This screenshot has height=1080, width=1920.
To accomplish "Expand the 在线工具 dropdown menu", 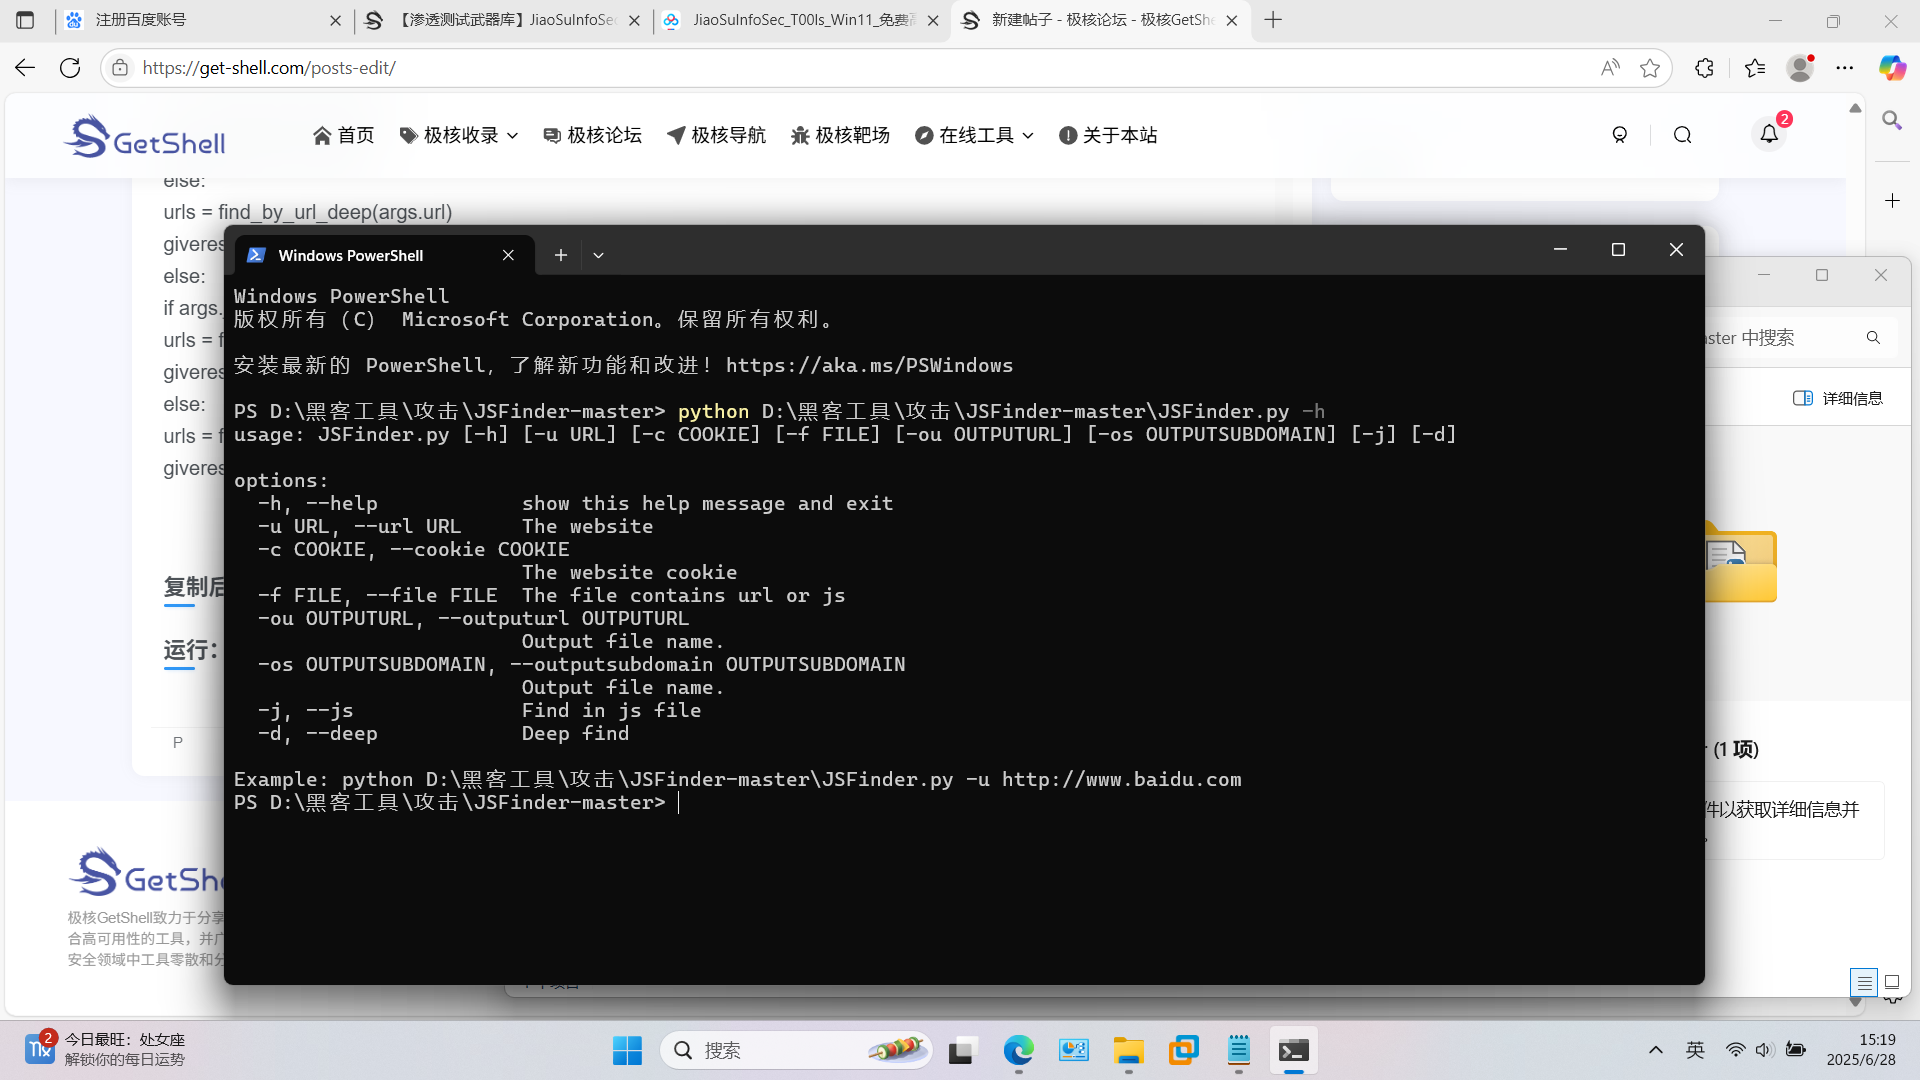I will point(974,135).
